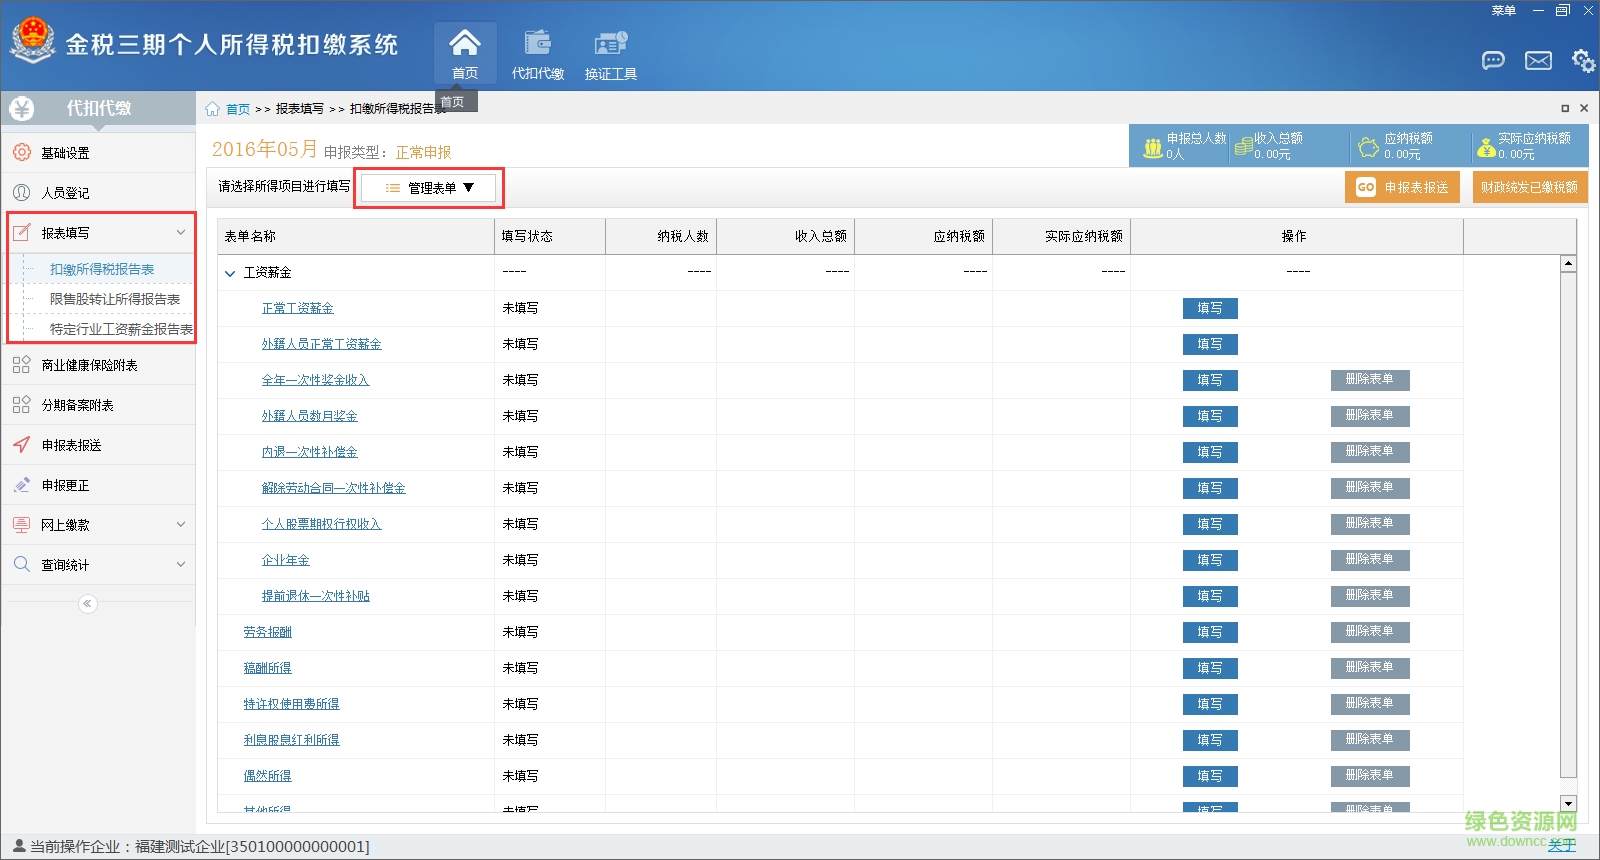Open 人员登记 in the sidebar
1600x860 pixels.
pyautogui.click(x=66, y=193)
